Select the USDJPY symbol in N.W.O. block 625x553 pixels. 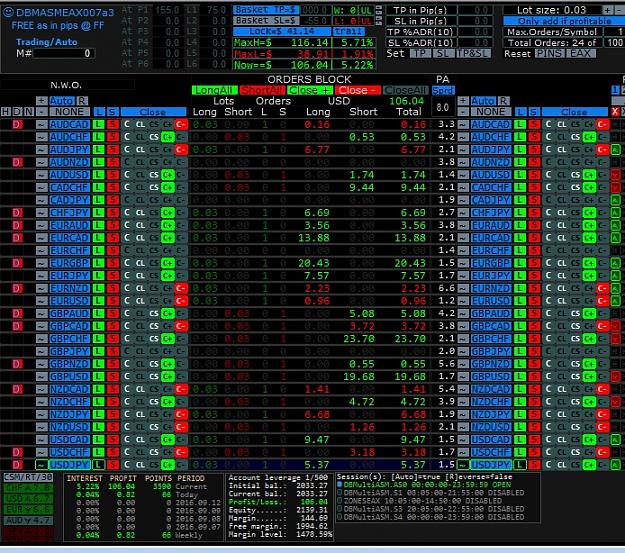pyautogui.click(x=69, y=465)
